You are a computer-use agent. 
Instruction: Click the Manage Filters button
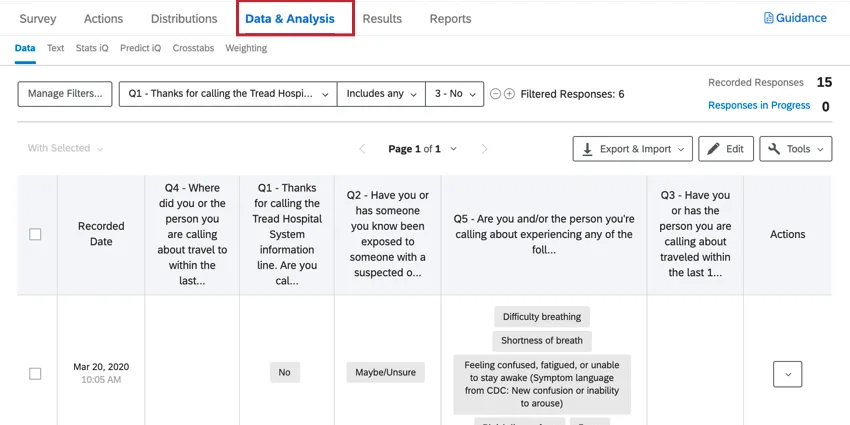(x=65, y=94)
